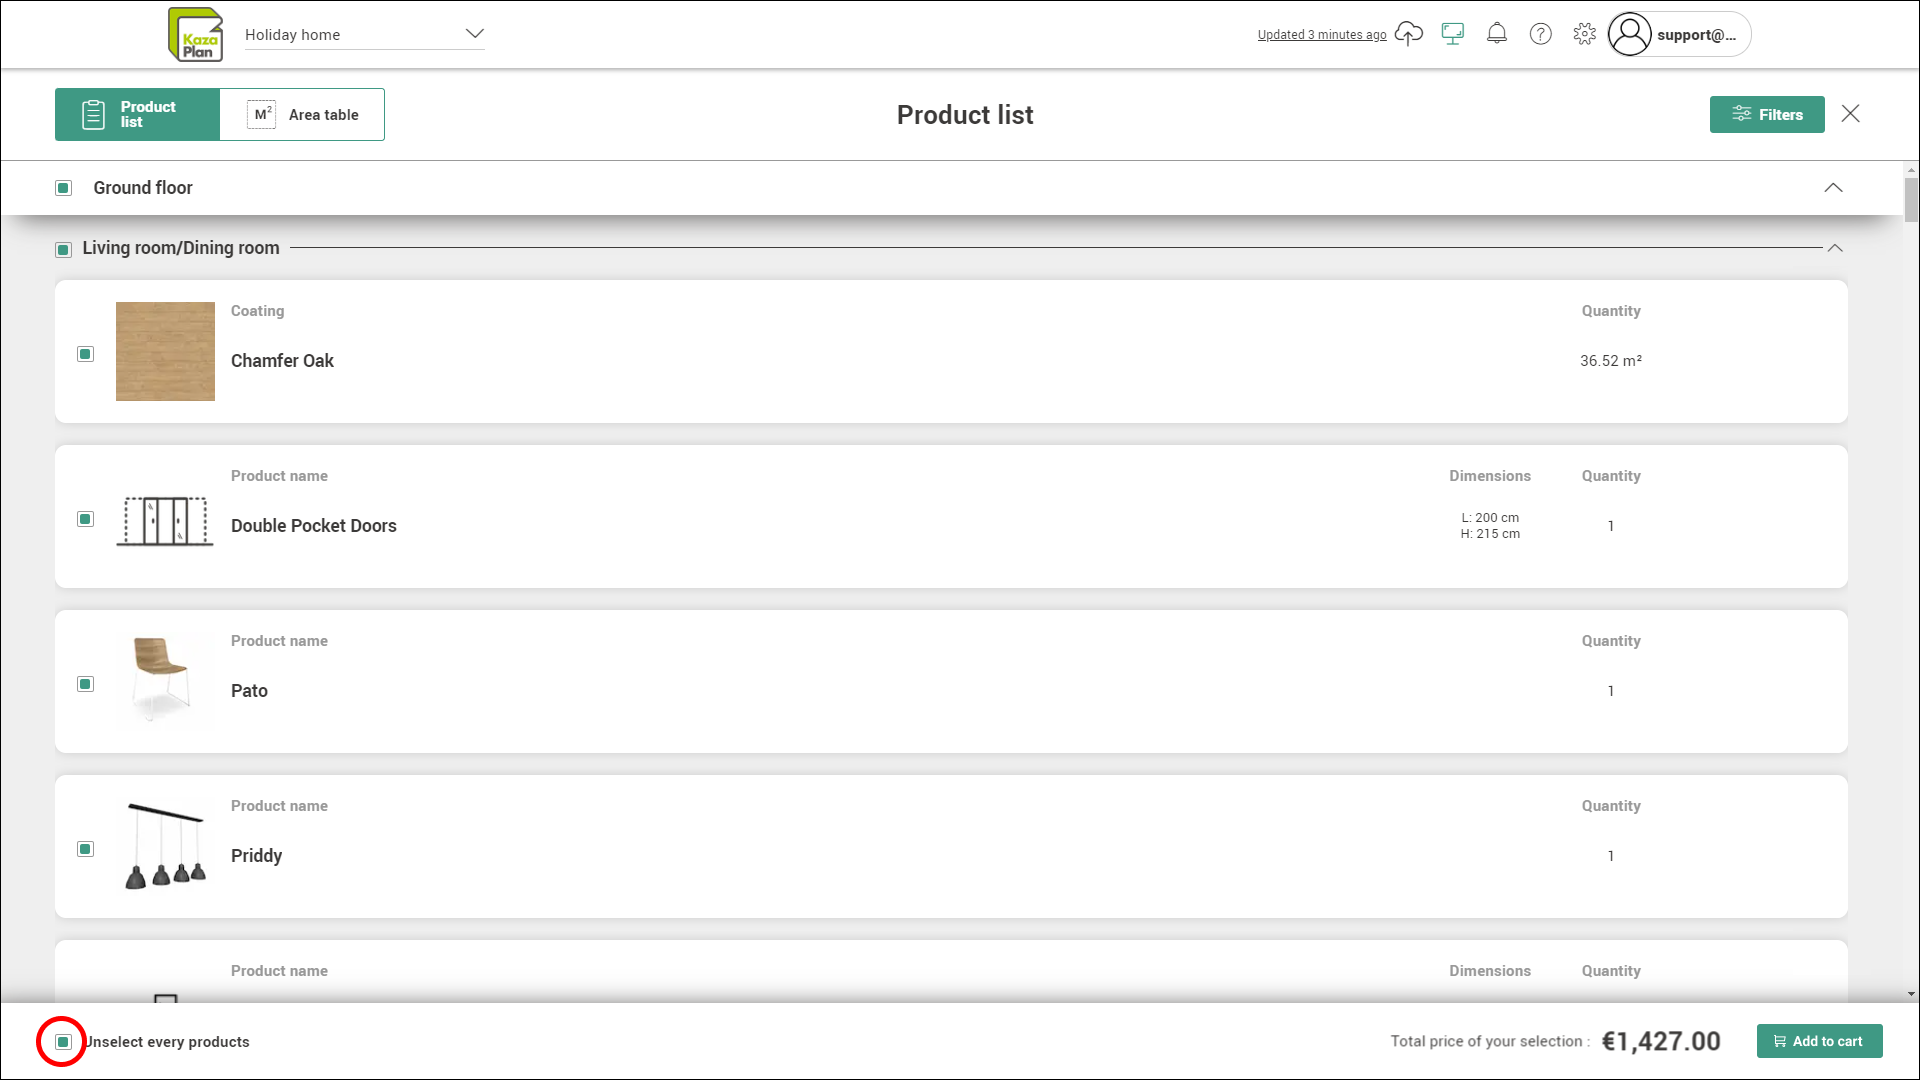The image size is (1920, 1080).
Task: Click the Chamfer Oak wood texture swatch
Action: (165, 351)
